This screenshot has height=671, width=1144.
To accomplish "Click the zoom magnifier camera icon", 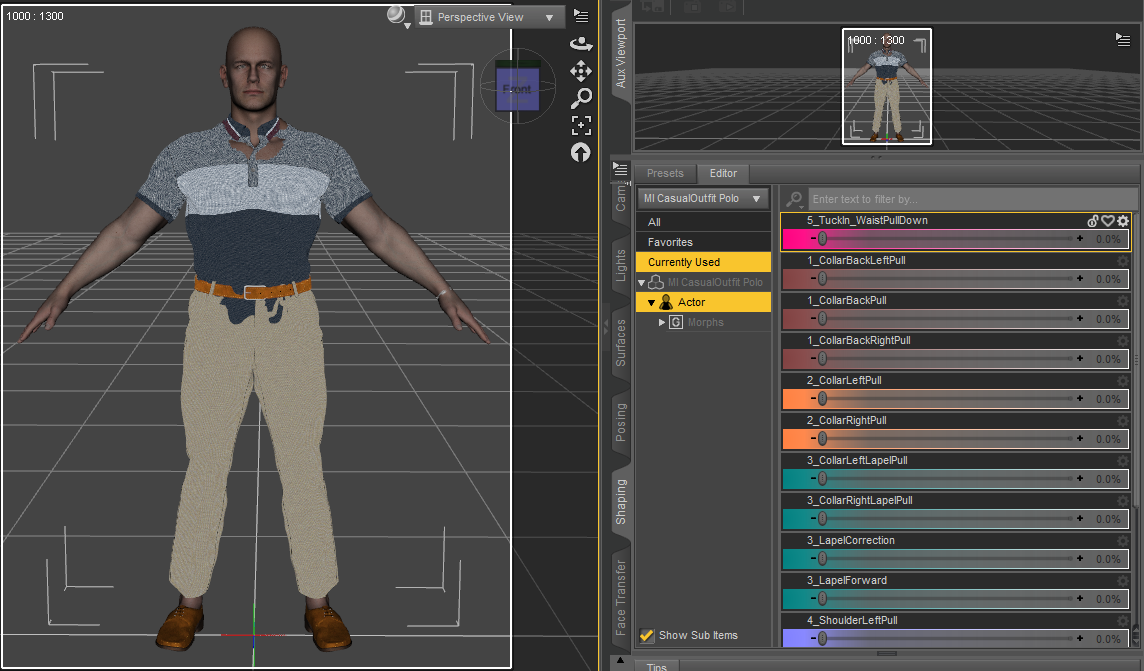I will 581,98.
